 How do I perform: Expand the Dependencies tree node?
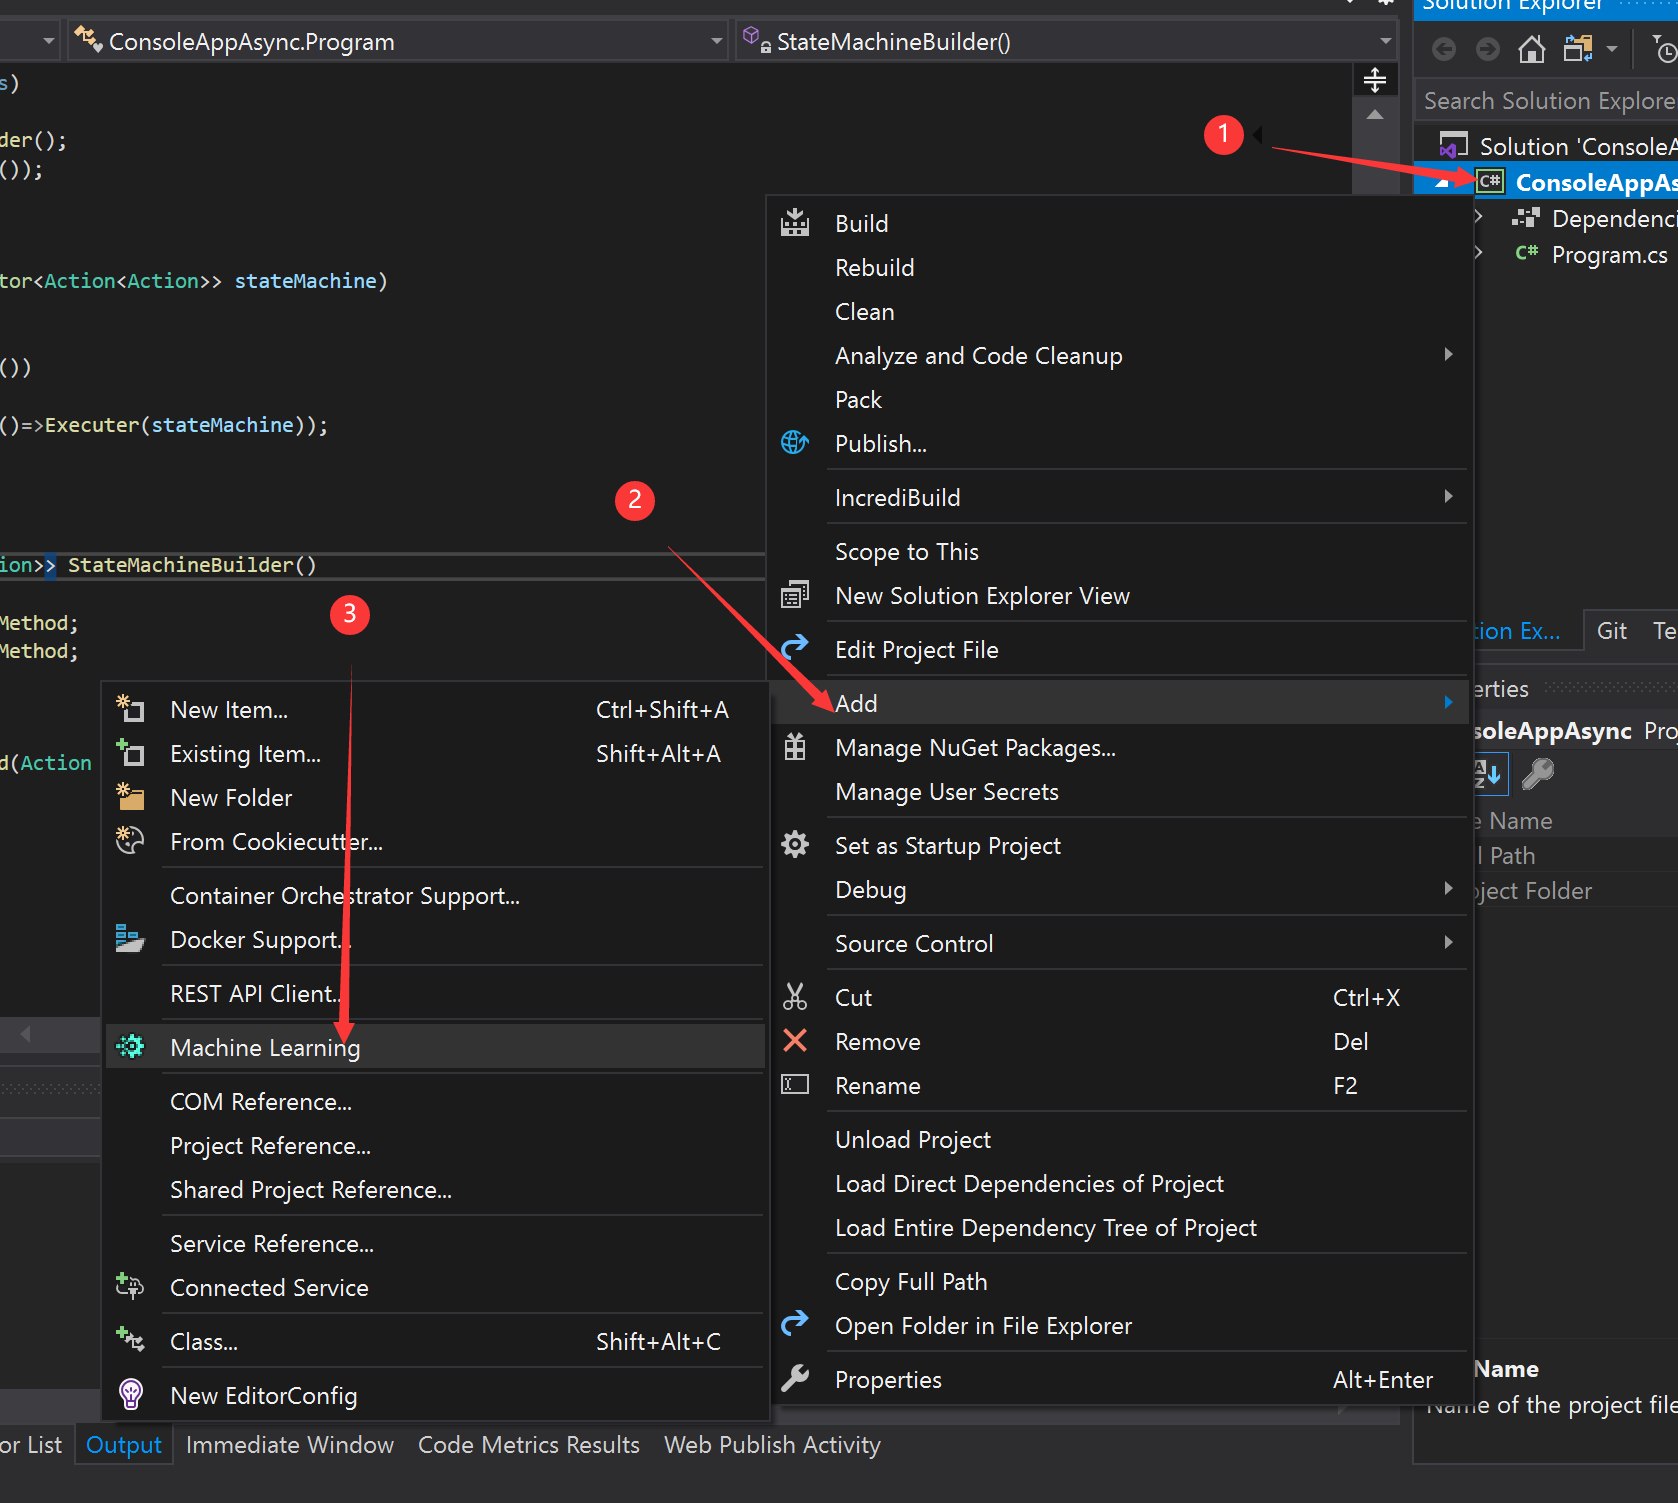coord(1478,218)
